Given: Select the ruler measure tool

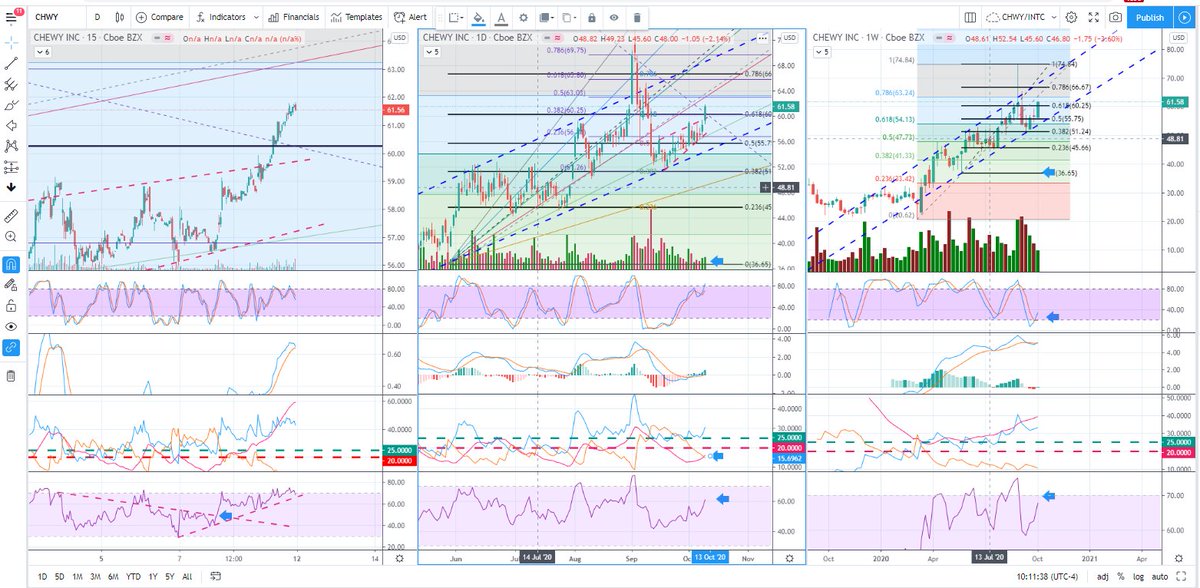Looking at the screenshot, I should (11, 215).
